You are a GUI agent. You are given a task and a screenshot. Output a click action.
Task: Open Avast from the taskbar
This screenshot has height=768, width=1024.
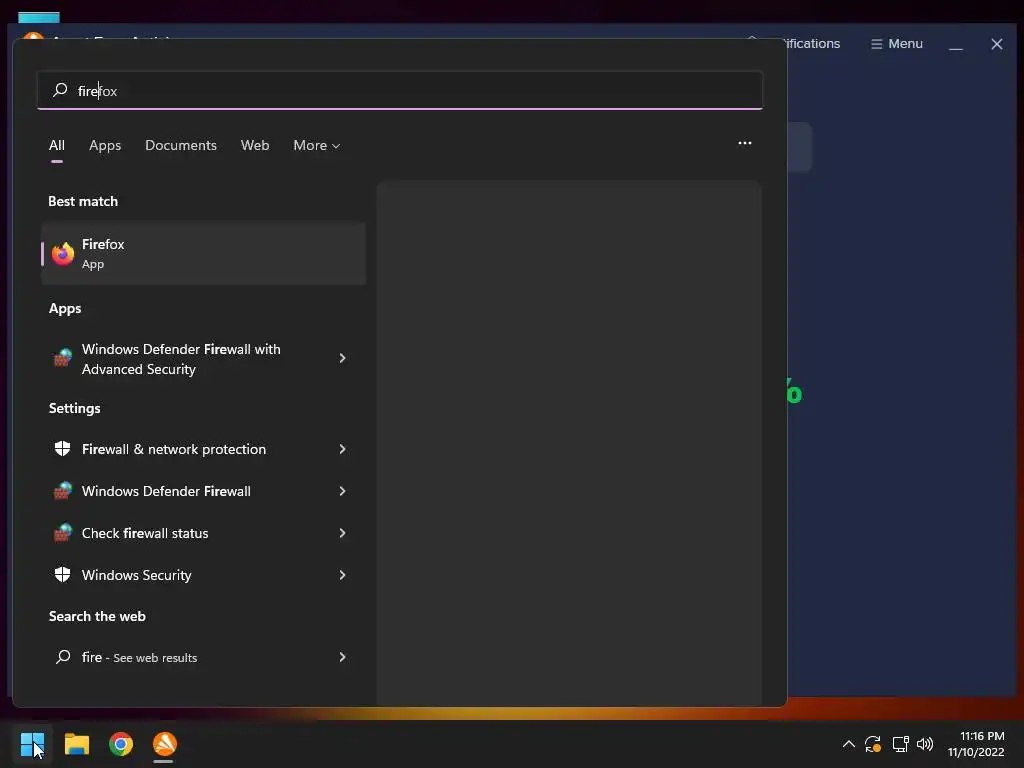tap(165, 744)
